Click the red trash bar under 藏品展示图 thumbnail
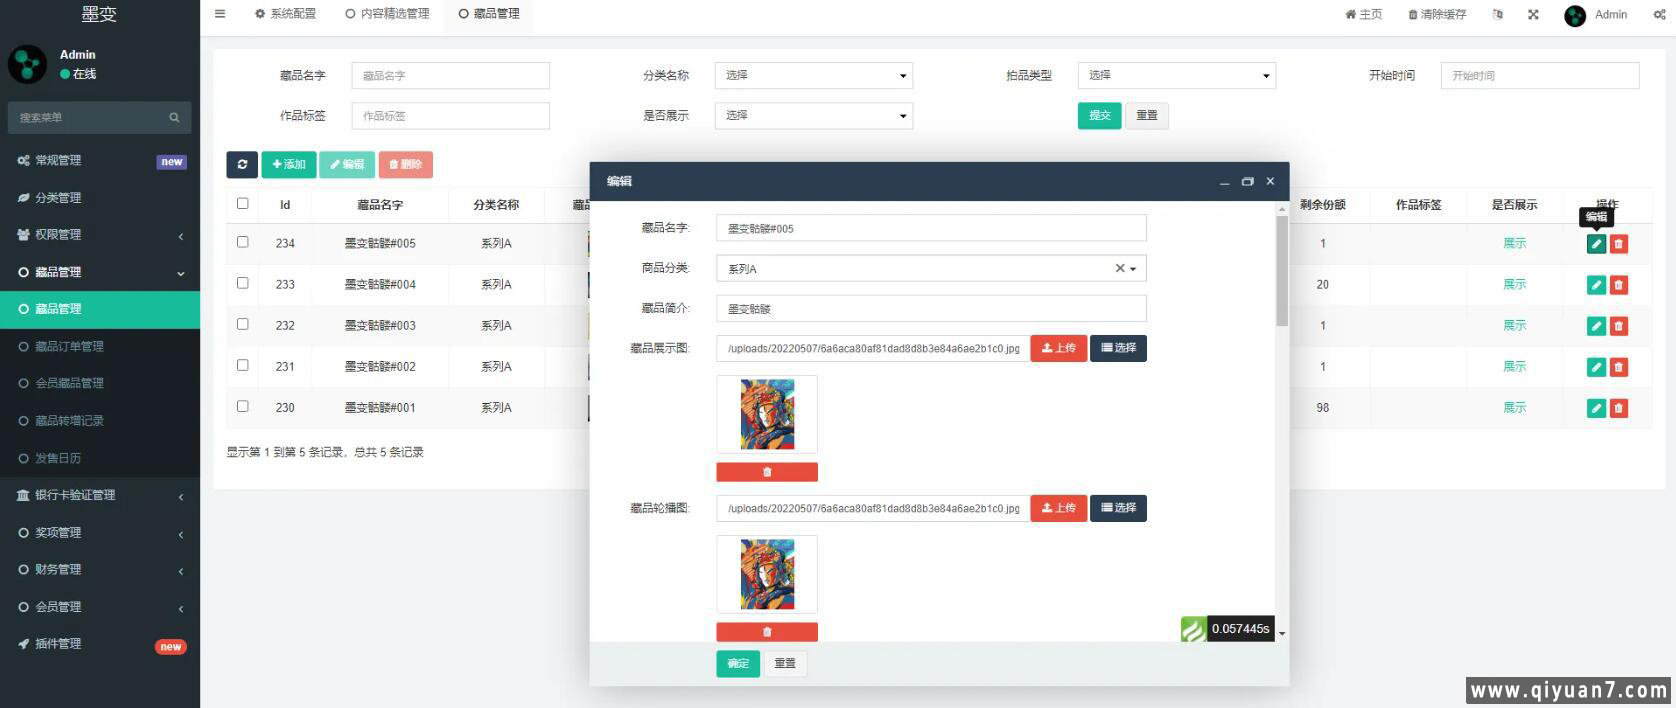 click(x=767, y=472)
